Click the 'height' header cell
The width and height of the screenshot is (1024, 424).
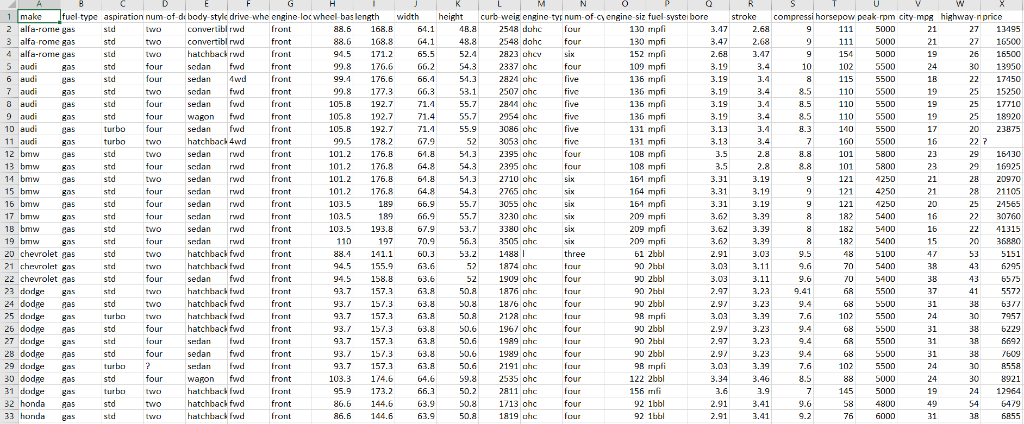point(457,15)
